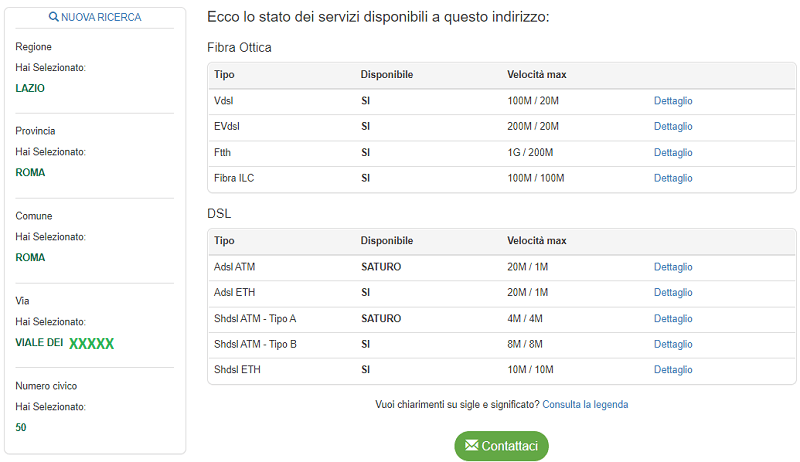Click the selected street VIALE DEI
The image size is (800, 462).
pos(40,343)
